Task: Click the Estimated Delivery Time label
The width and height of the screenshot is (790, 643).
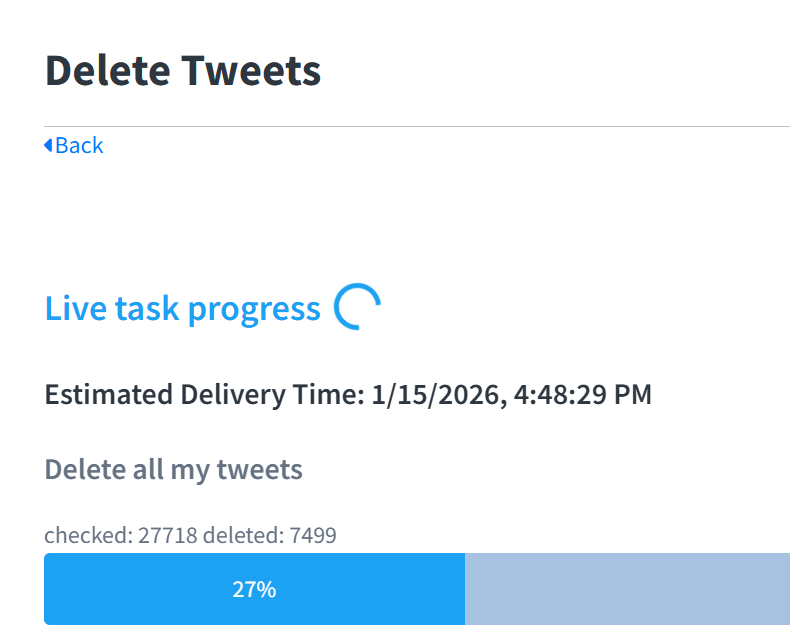Action: [x=204, y=395]
